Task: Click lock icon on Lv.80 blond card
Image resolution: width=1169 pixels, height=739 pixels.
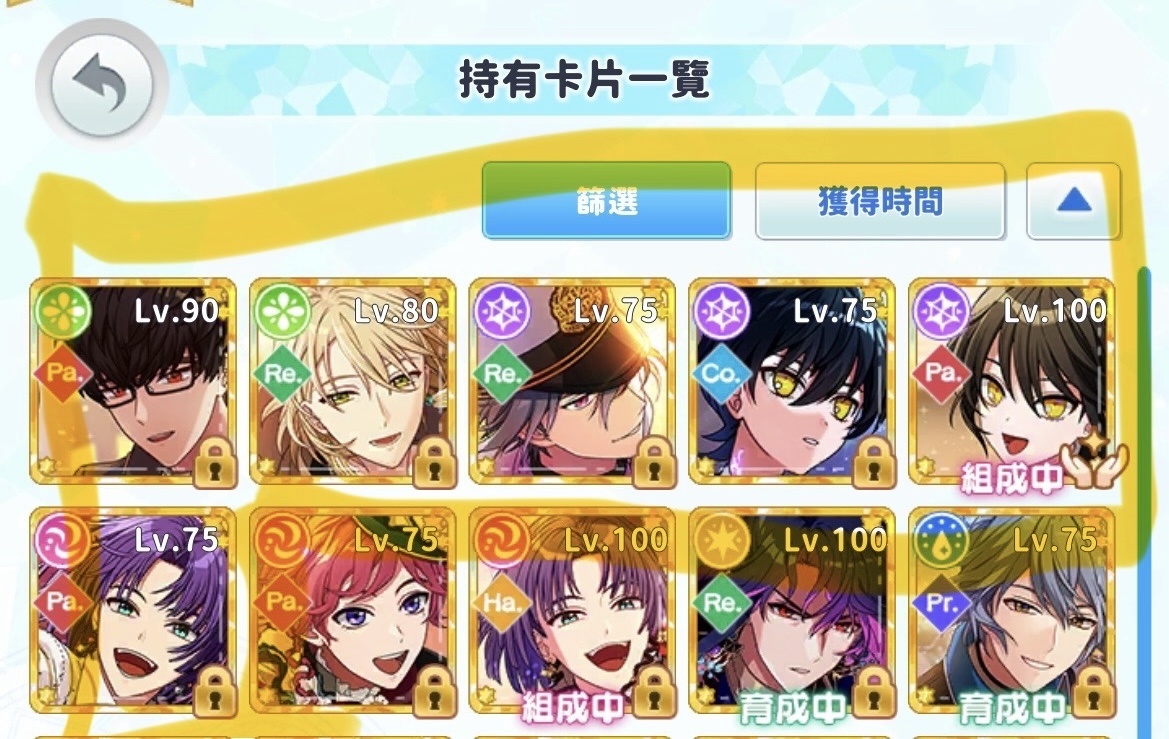Action: (x=434, y=462)
